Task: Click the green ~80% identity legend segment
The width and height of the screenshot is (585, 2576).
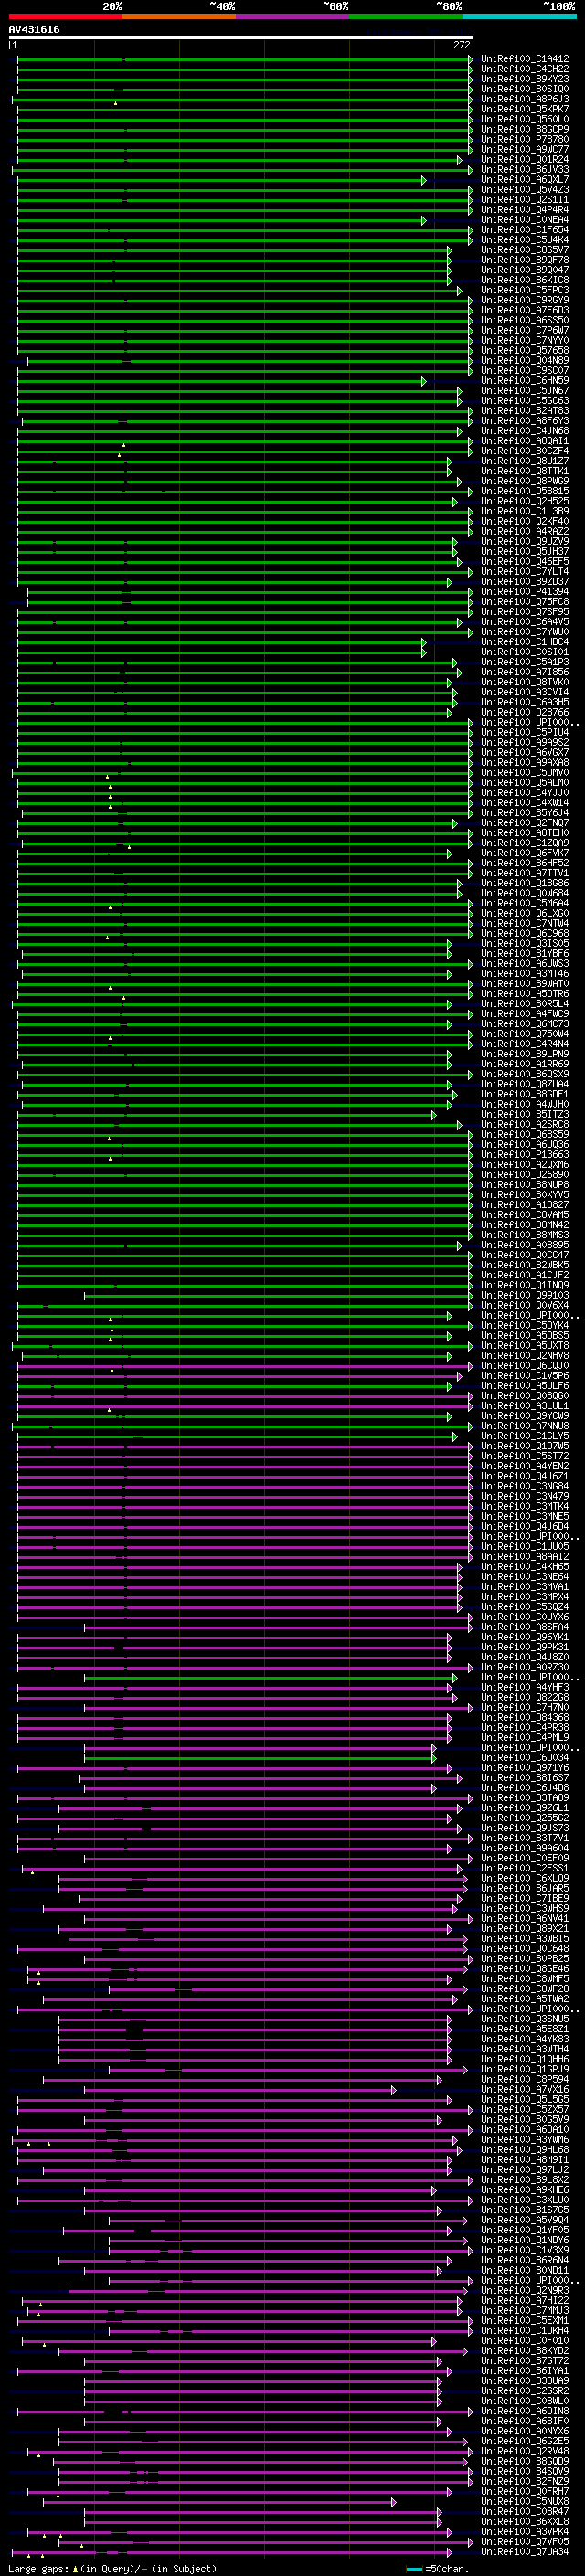Action: coord(406,16)
